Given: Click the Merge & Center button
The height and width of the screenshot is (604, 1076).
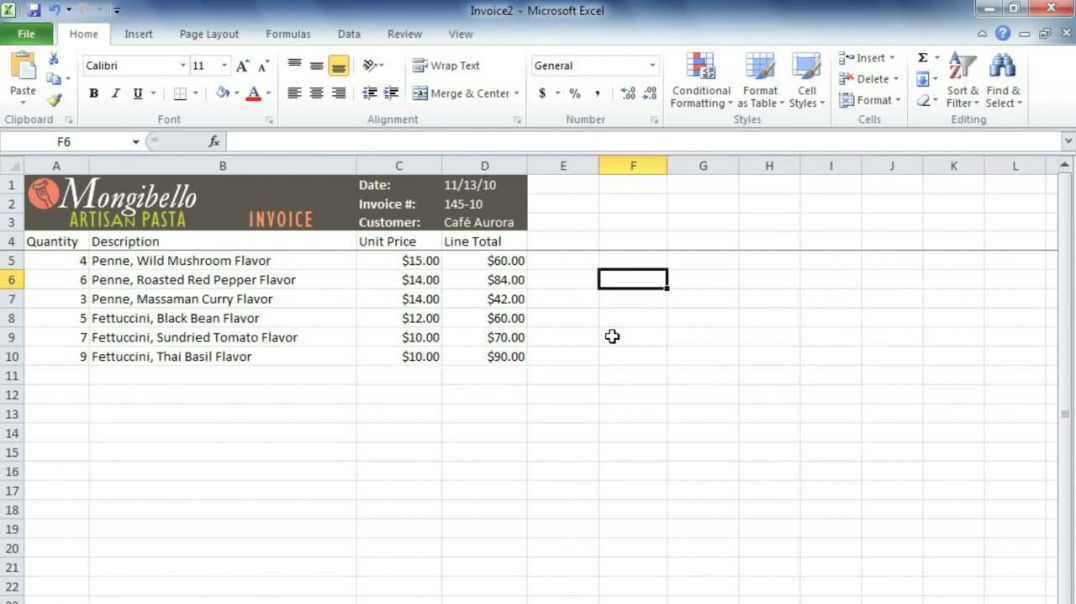Looking at the screenshot, I should (461, 93).
